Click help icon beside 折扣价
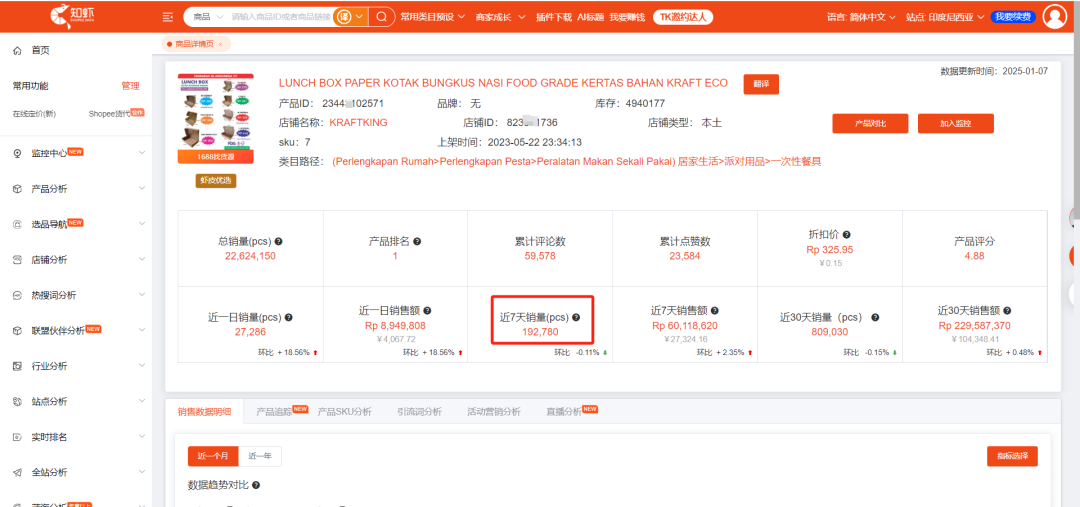Viewport: 1080px width, 507px height. click(846, 235)
